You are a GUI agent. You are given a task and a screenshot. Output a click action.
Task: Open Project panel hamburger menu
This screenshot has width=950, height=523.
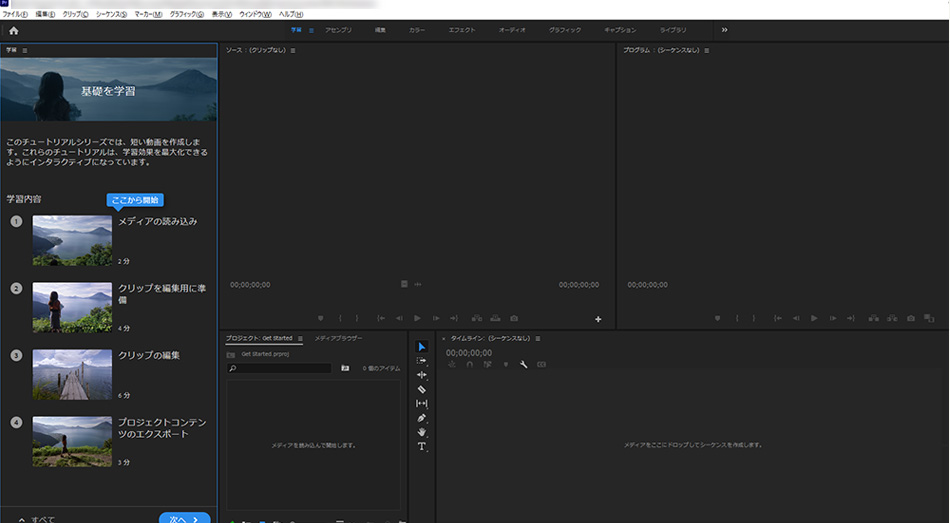click(x=302, y=338)
